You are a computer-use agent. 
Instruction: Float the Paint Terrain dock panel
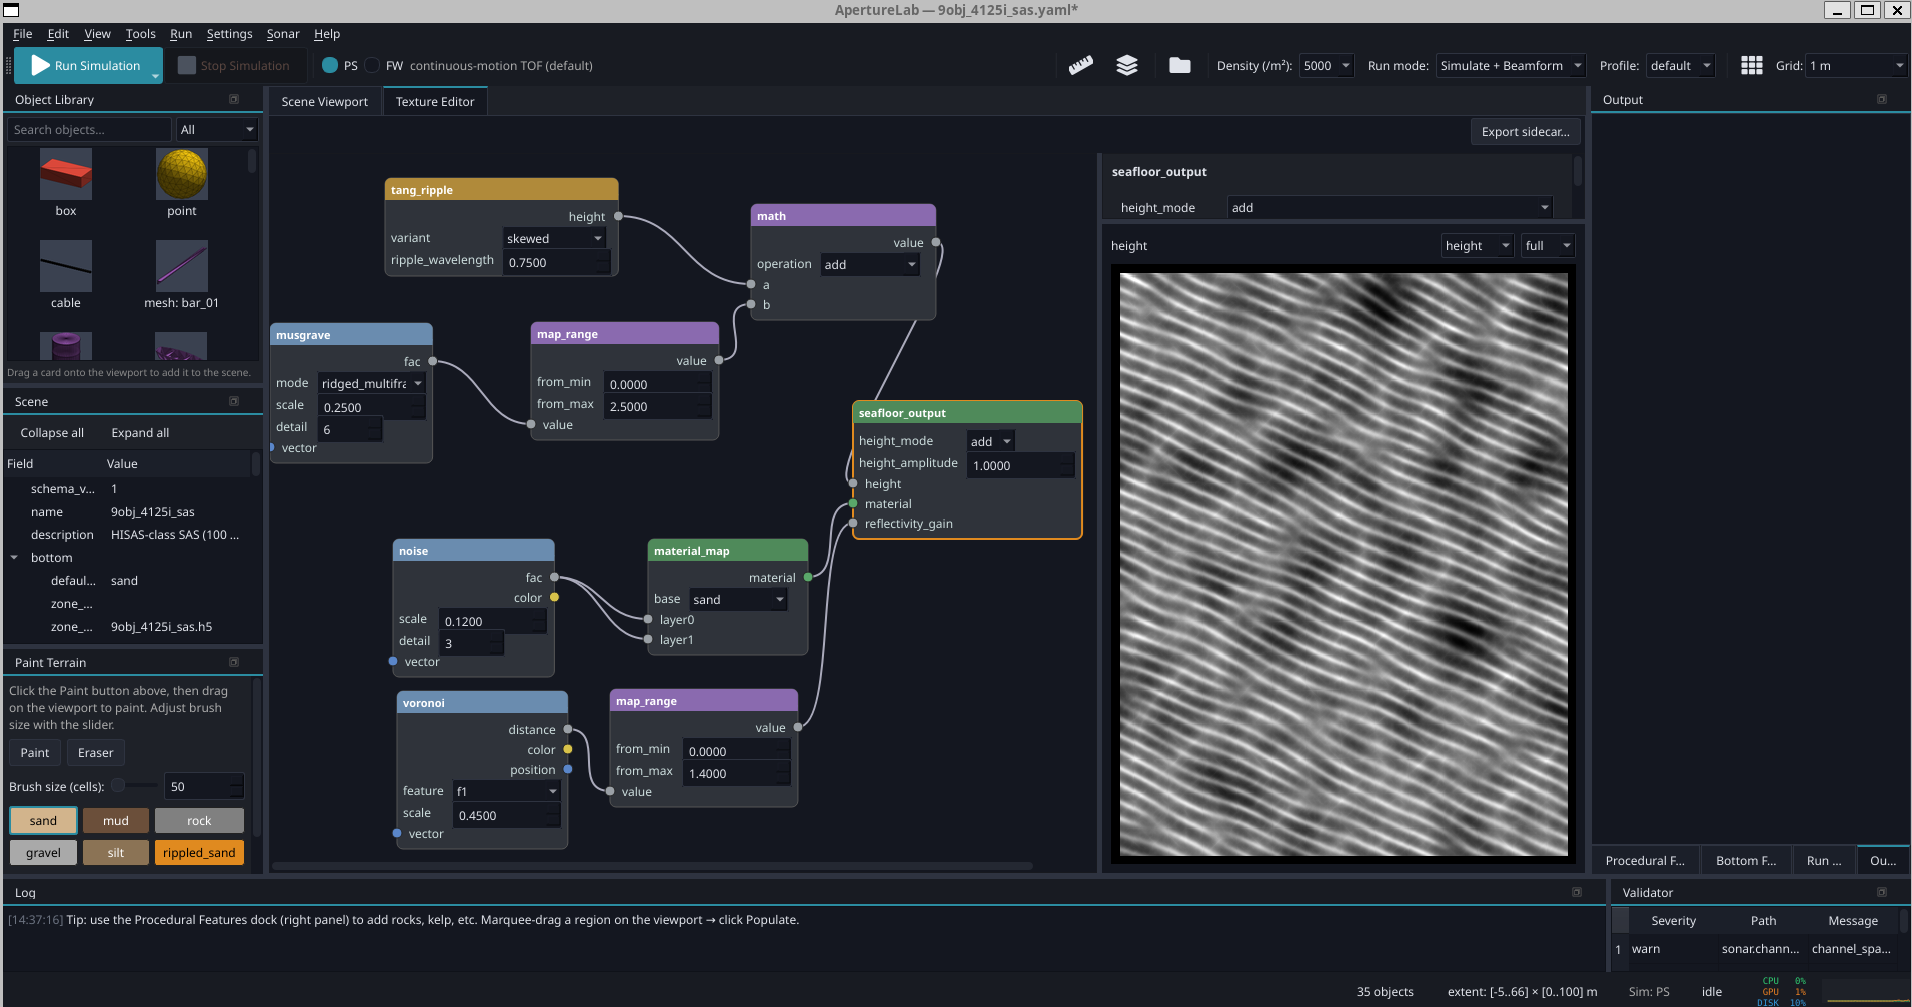234,662
